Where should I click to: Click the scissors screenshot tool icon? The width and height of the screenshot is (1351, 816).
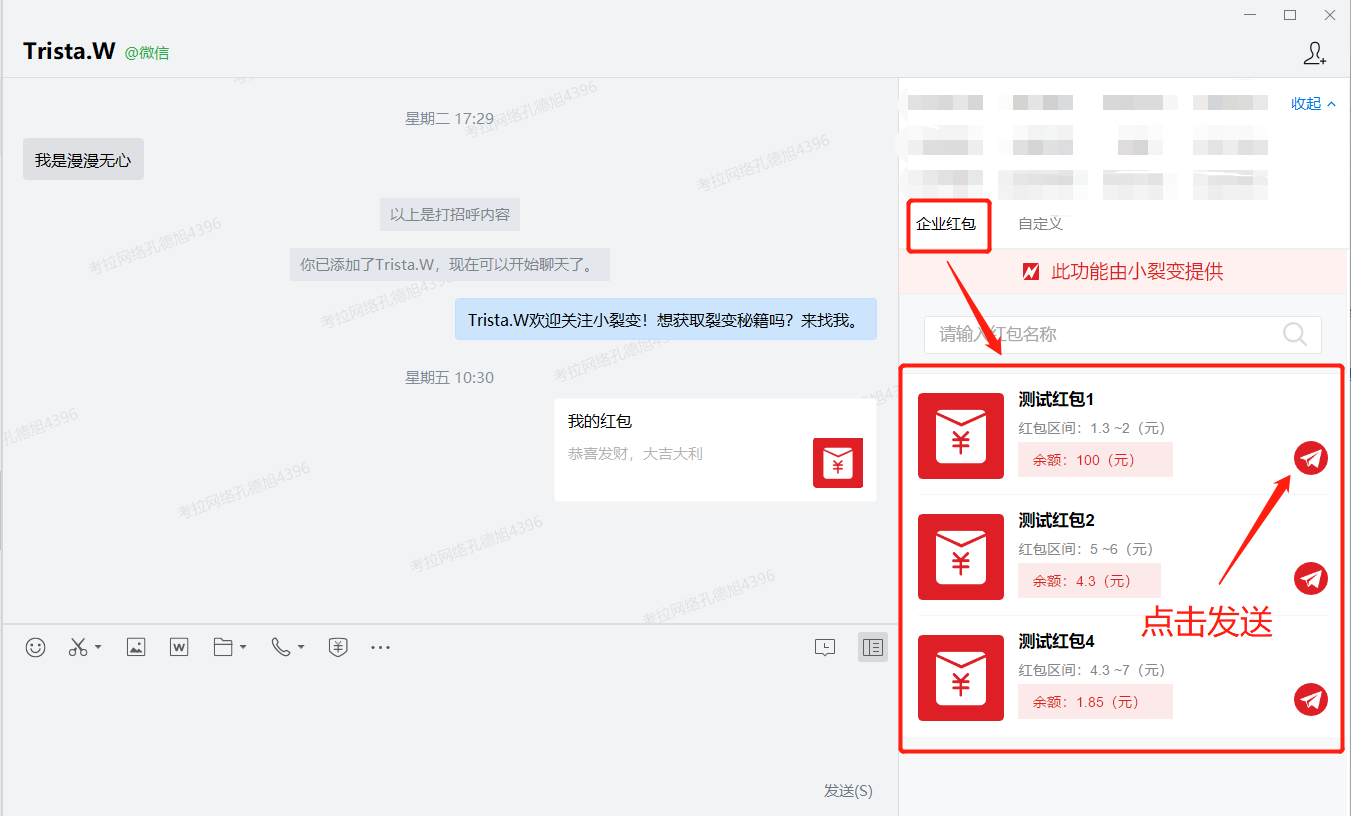tap(78, 647)
